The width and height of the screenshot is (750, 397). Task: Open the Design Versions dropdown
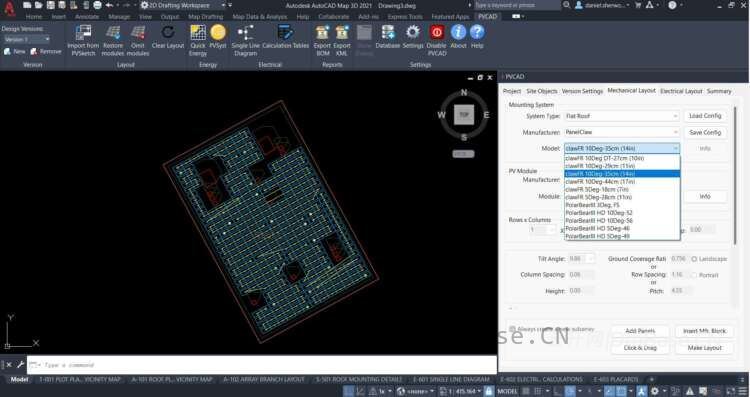point(27,39)
